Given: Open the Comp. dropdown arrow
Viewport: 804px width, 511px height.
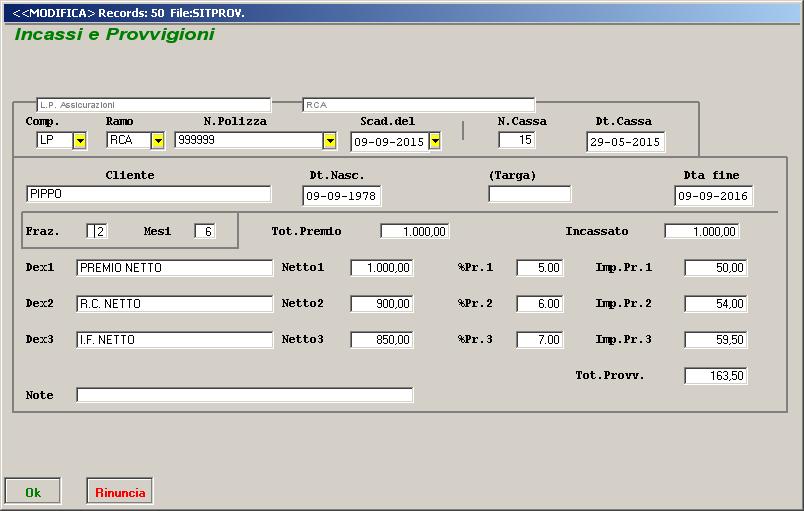Looking at the screenshot, I should 79,140.
